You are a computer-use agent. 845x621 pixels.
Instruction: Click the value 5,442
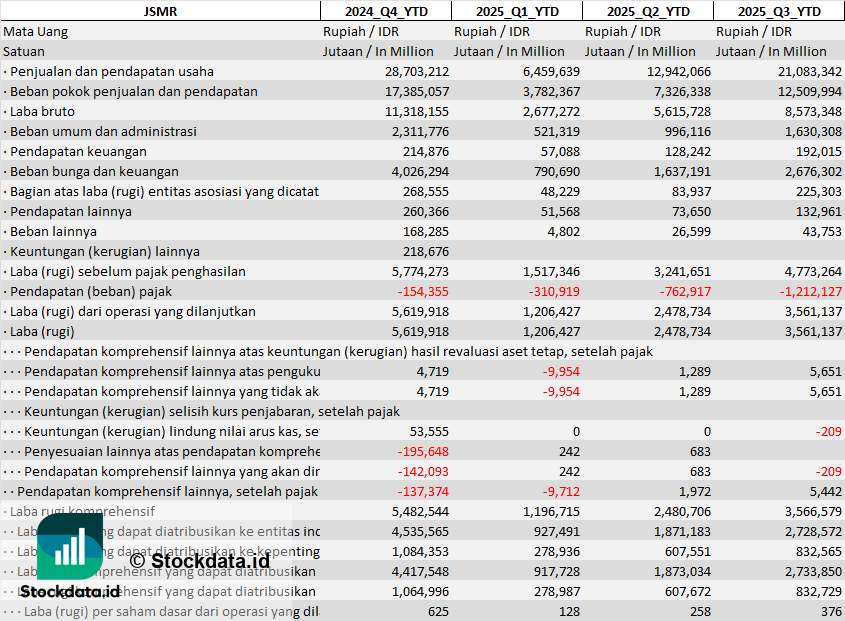(x=826, y=491)
